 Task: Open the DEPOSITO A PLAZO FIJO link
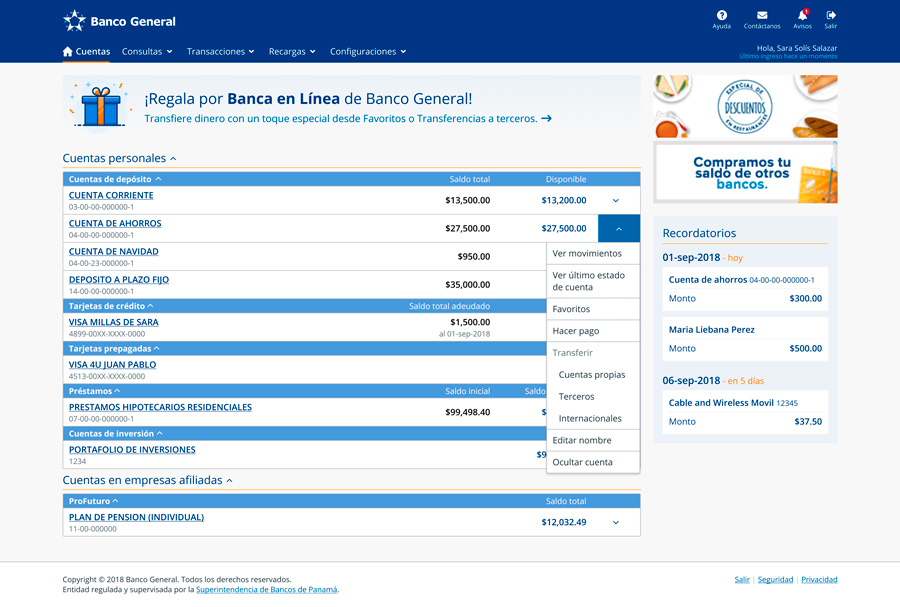(x=119, y=279)
